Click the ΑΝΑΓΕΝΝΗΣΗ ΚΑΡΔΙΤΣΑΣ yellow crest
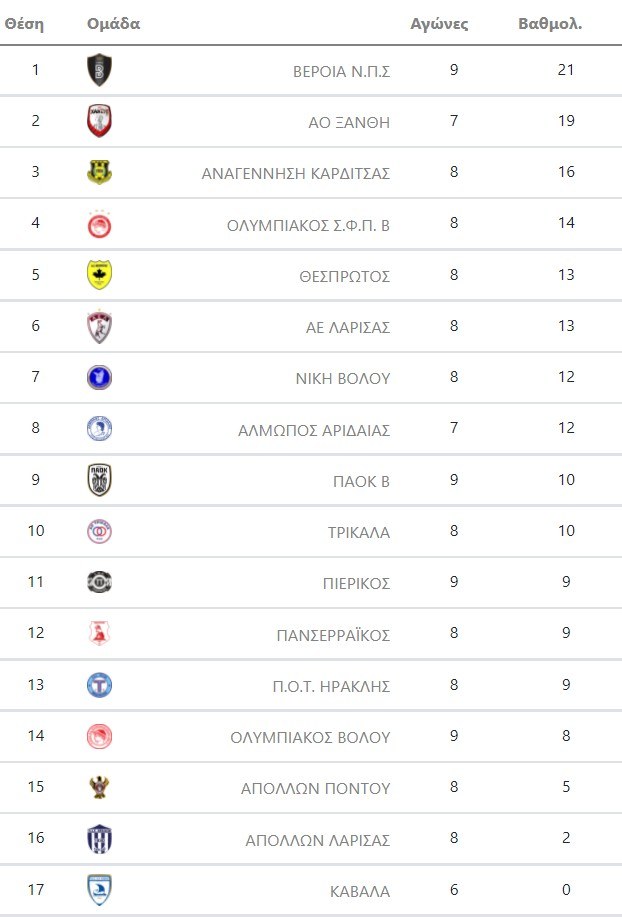 pyautogui.click(x=99, y=172)
